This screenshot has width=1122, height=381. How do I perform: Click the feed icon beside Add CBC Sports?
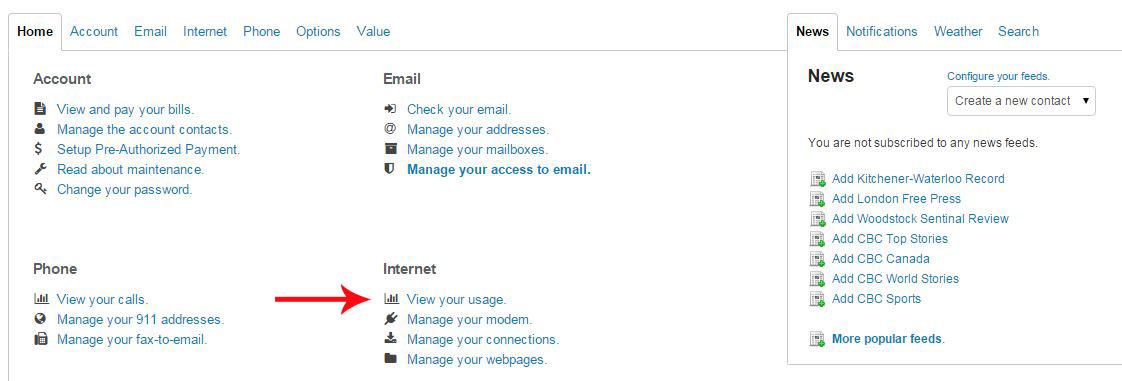817,299
